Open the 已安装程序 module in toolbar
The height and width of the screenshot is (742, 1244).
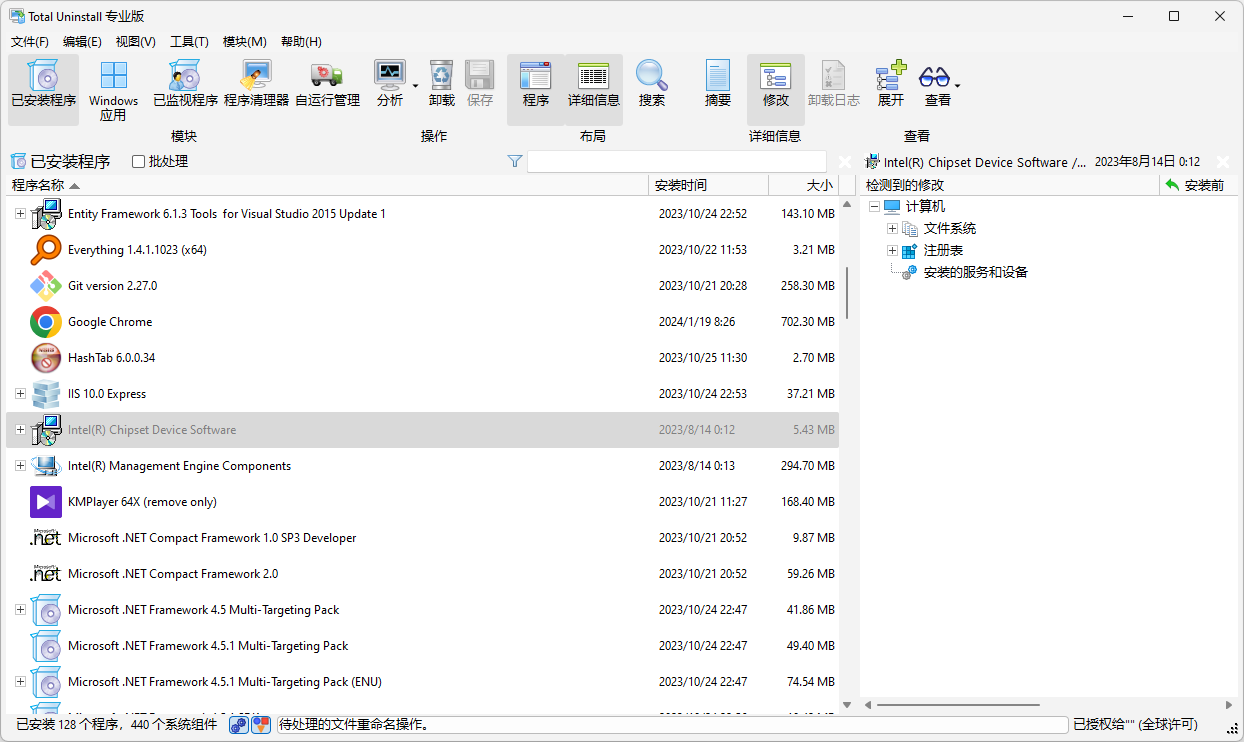tap(43, 89)
